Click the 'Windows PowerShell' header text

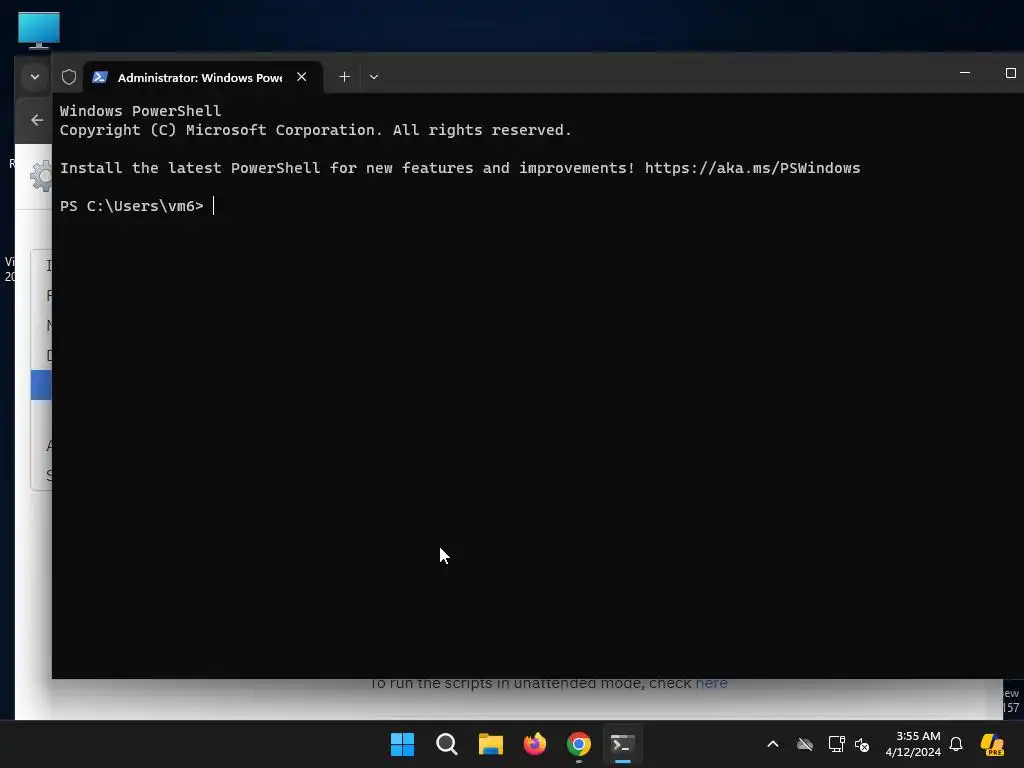coord(140,111)
